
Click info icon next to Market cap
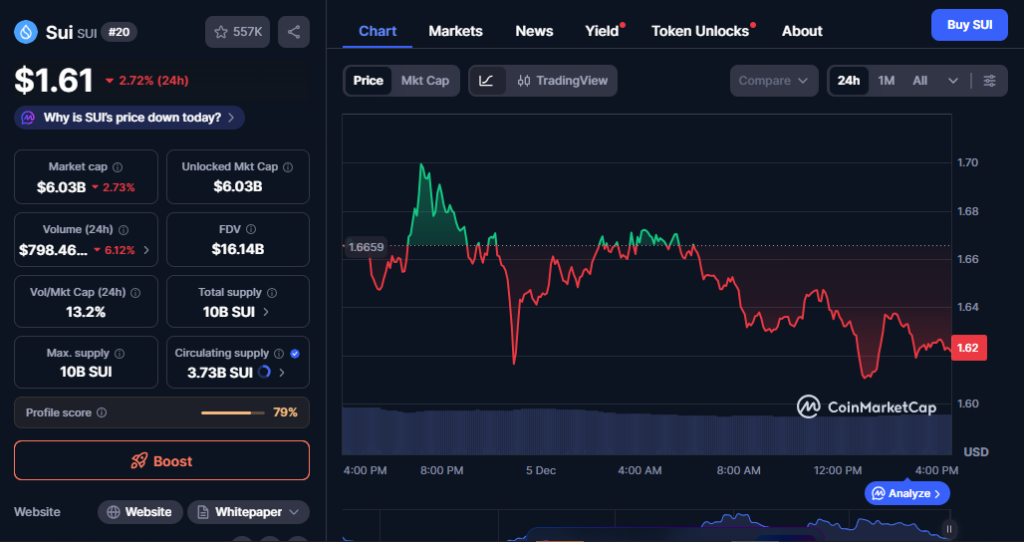point(118,167)
